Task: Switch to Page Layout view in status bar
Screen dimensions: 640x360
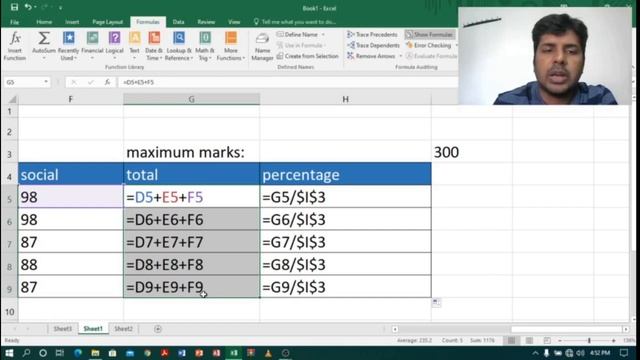Action: coord(529,340)
